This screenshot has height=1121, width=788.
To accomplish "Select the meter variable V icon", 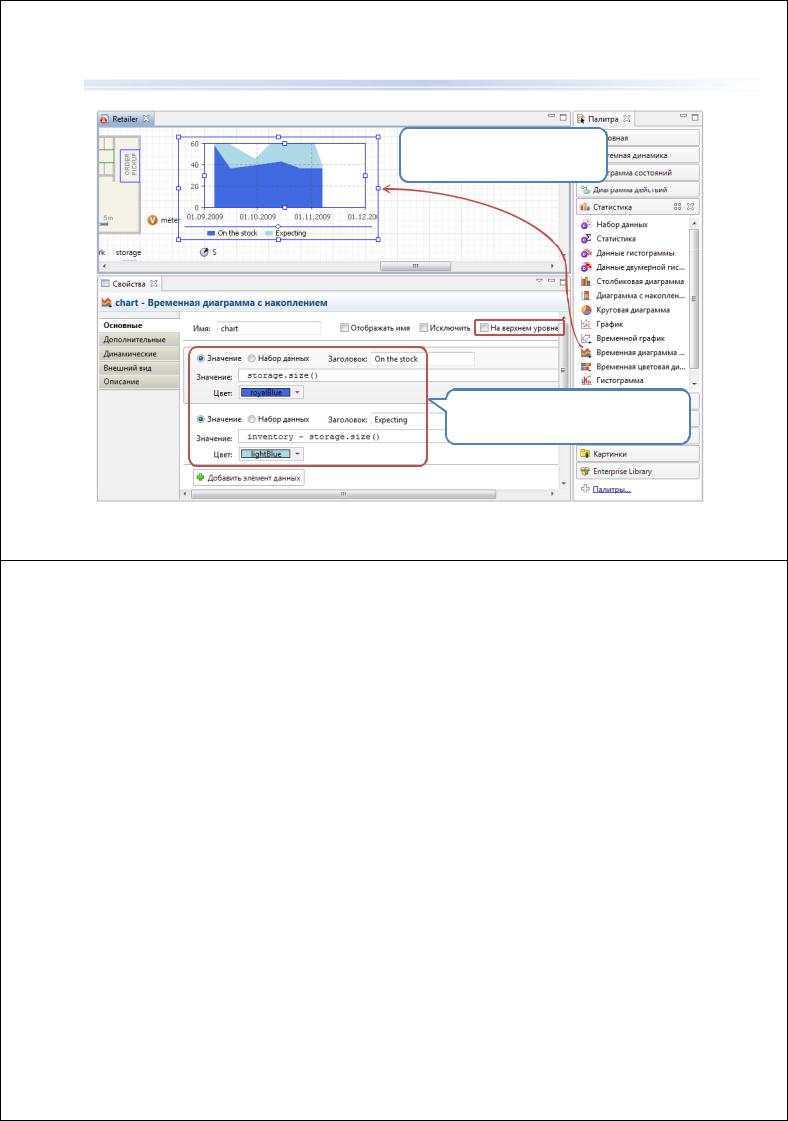I will [x=152, y=220].
